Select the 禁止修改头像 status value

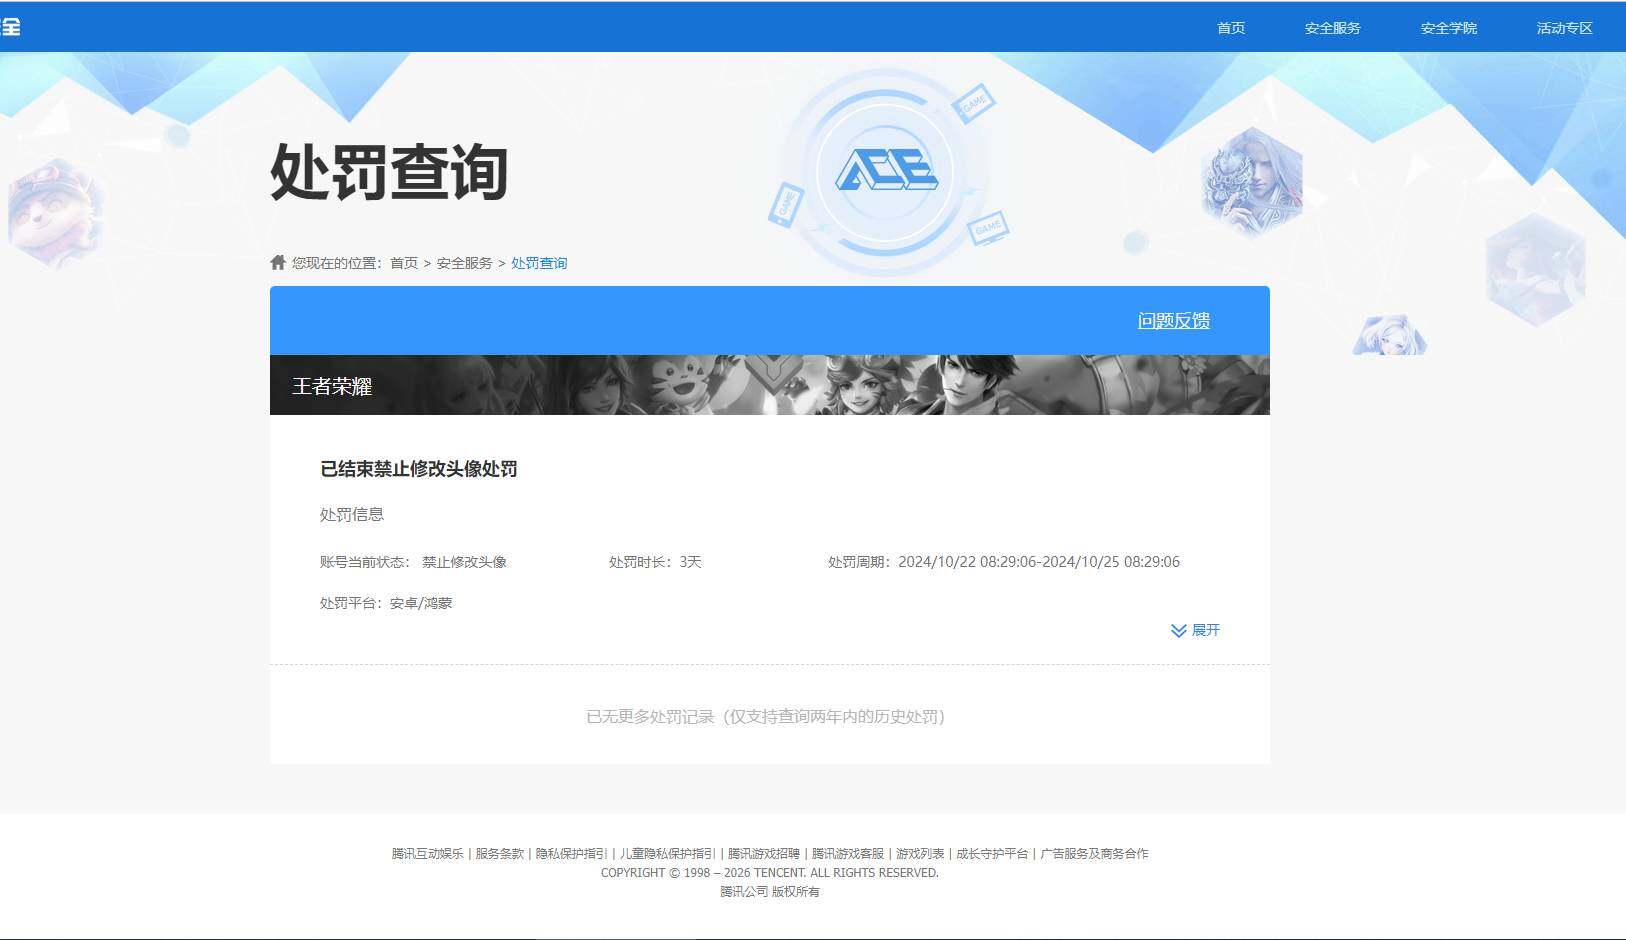[x=464, y=562]
